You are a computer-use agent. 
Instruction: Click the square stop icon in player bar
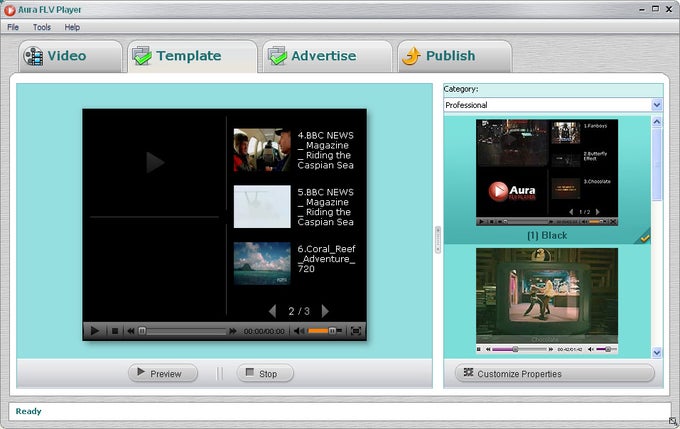(x=115, y=331)
